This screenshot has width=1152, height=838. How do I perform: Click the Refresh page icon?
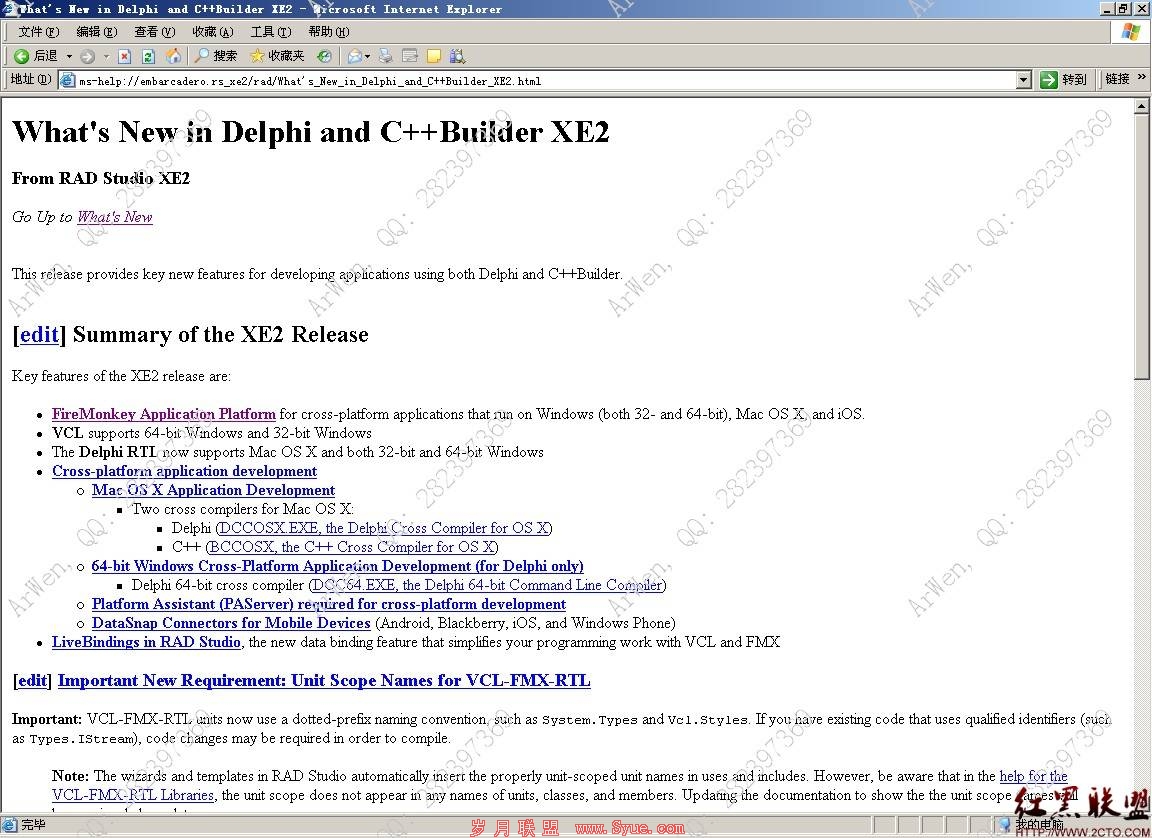(x=148, y=56)
